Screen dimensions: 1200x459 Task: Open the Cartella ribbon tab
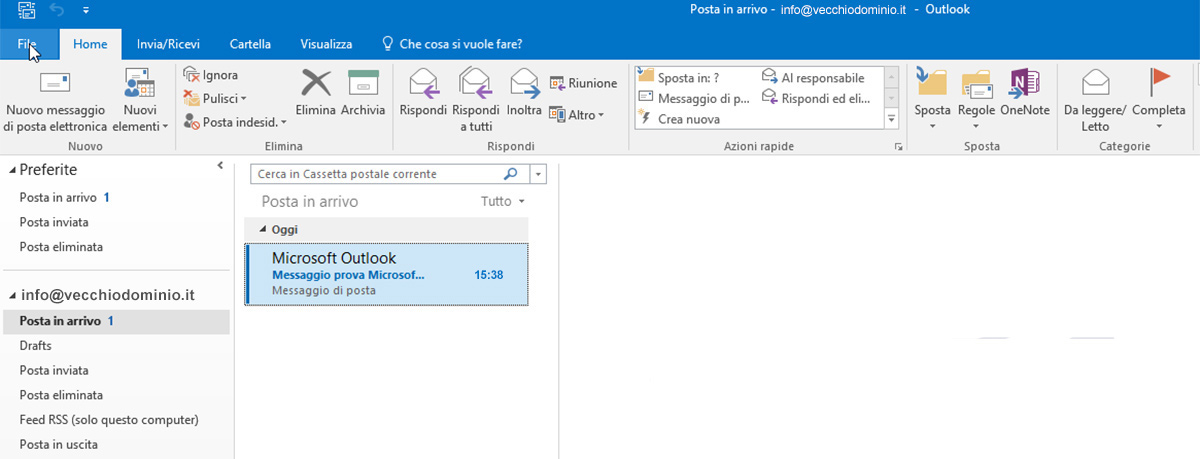[250, 44]
